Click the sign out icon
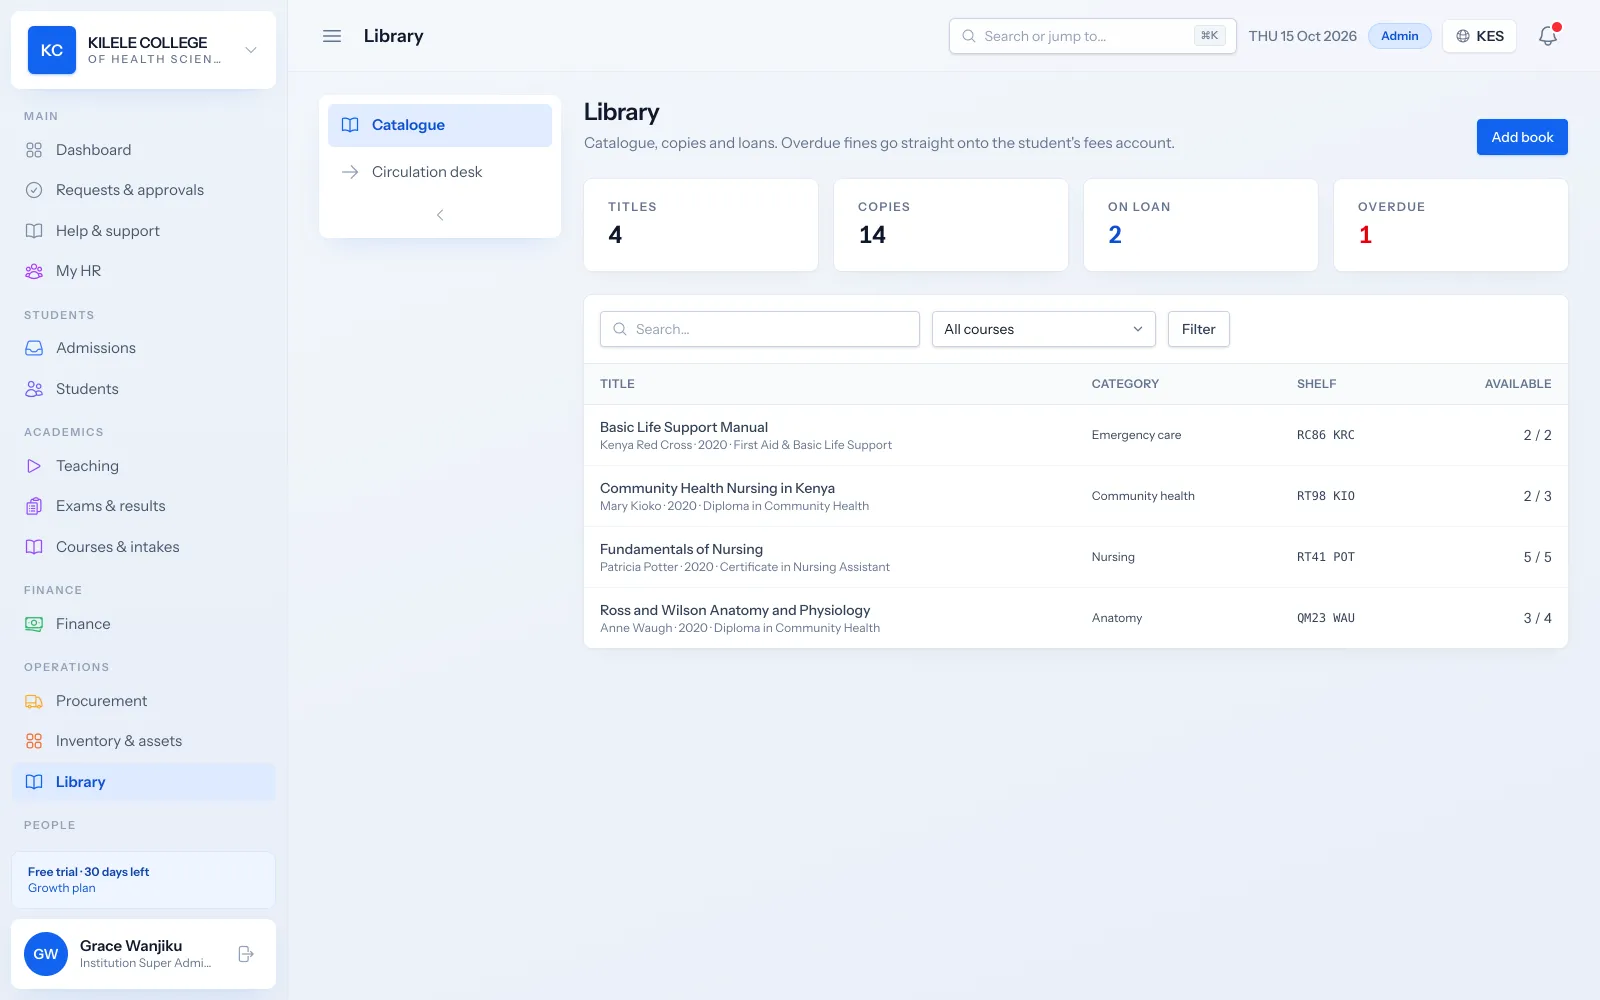 click(x=246, y=954)
